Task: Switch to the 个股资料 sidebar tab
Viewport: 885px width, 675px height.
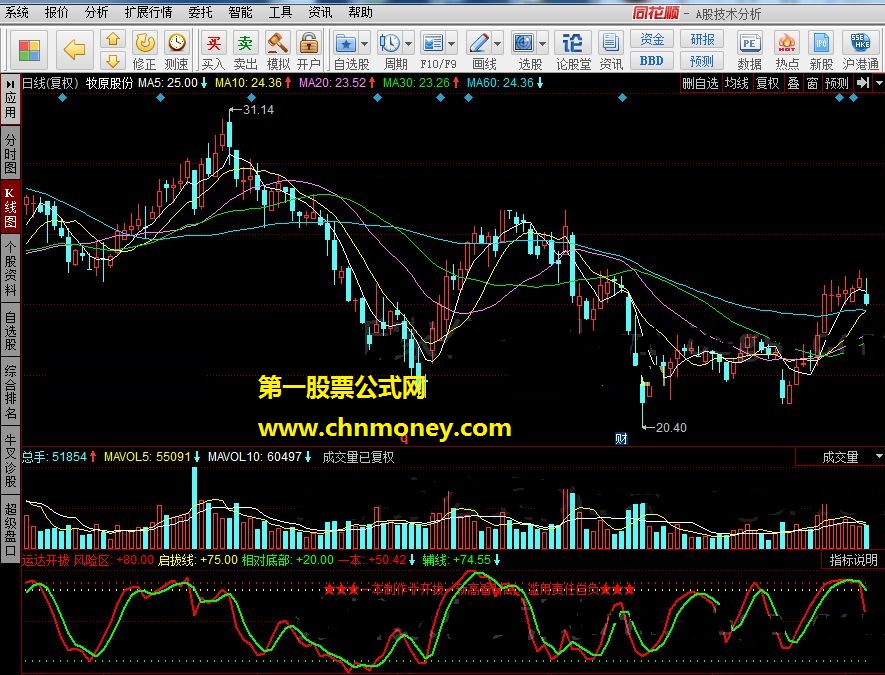Action: [x=10, y=268]
